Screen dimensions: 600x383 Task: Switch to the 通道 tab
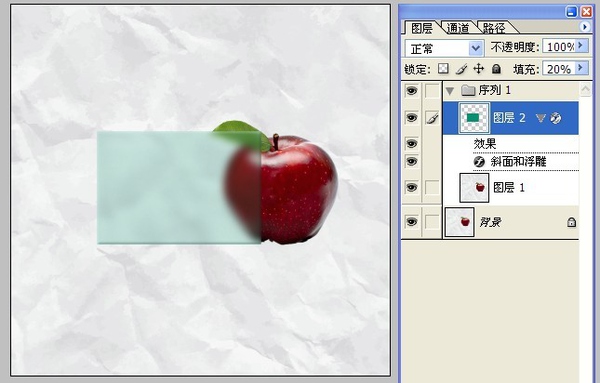click(458, 28)
